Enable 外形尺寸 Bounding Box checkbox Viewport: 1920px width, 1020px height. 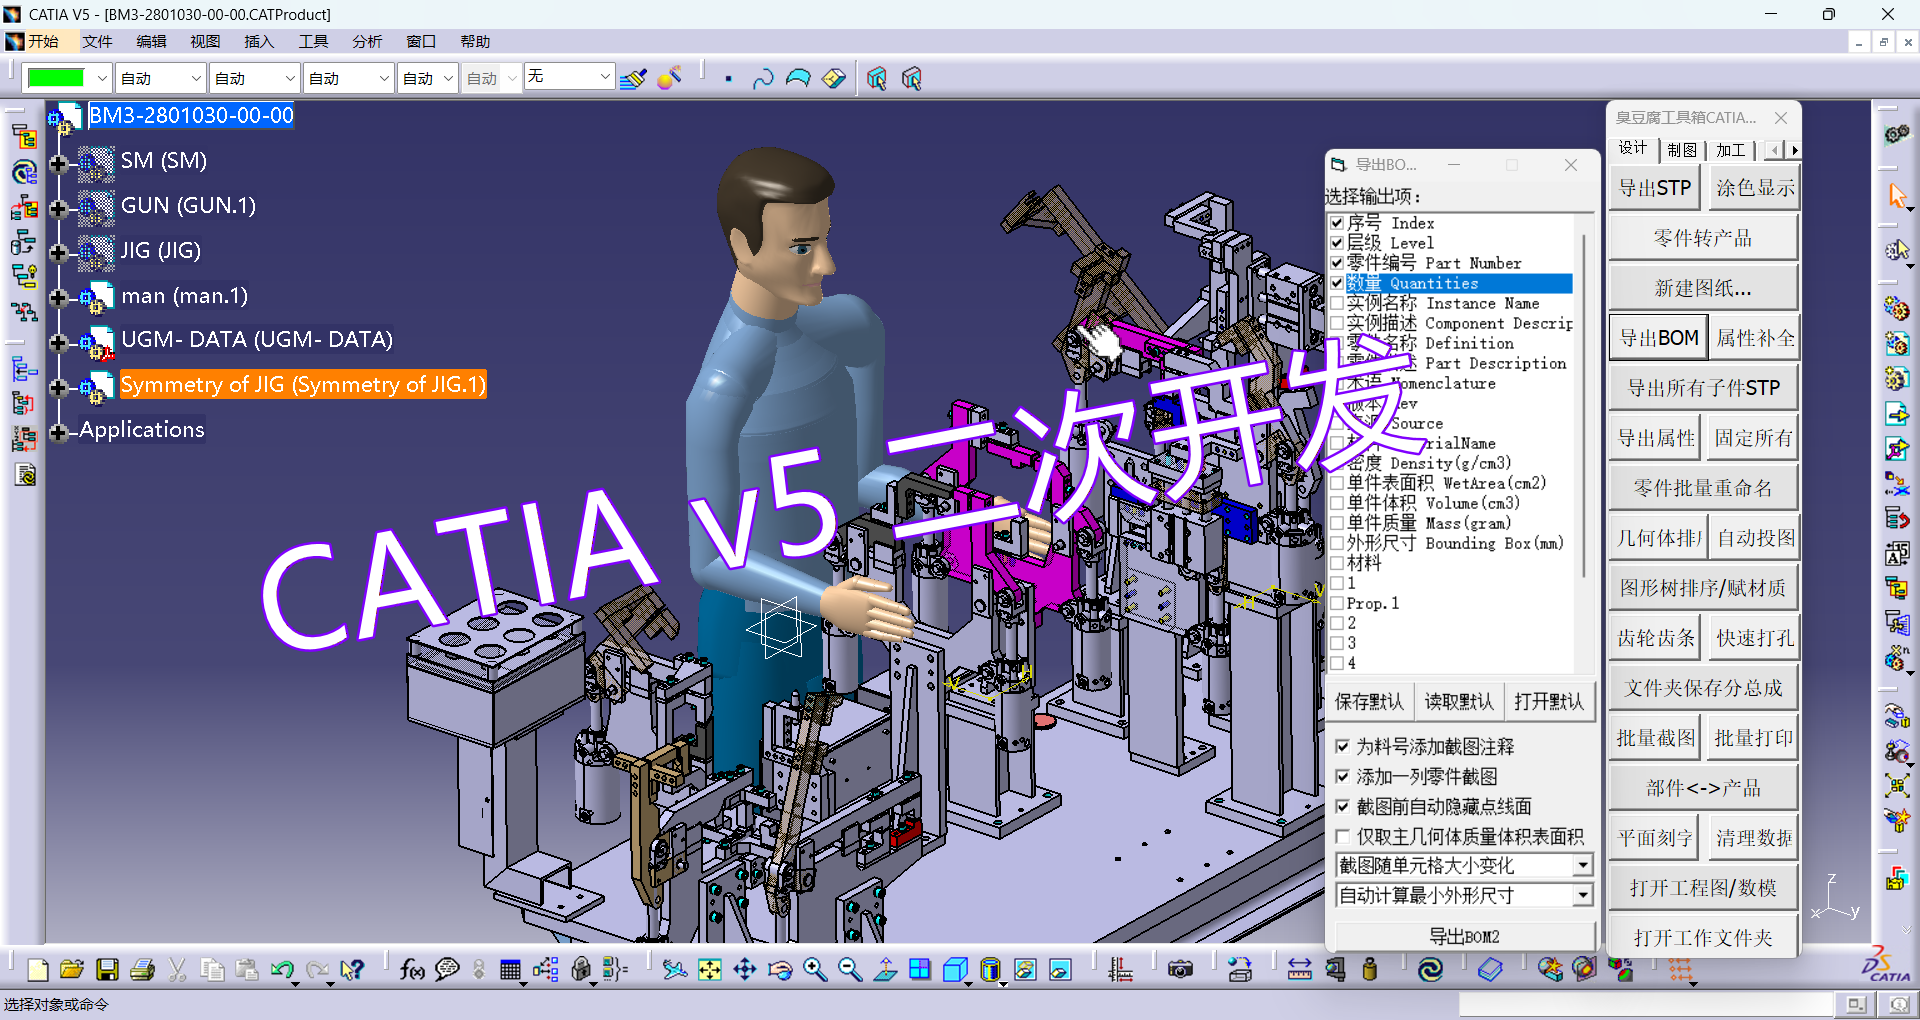(1337, 543)
